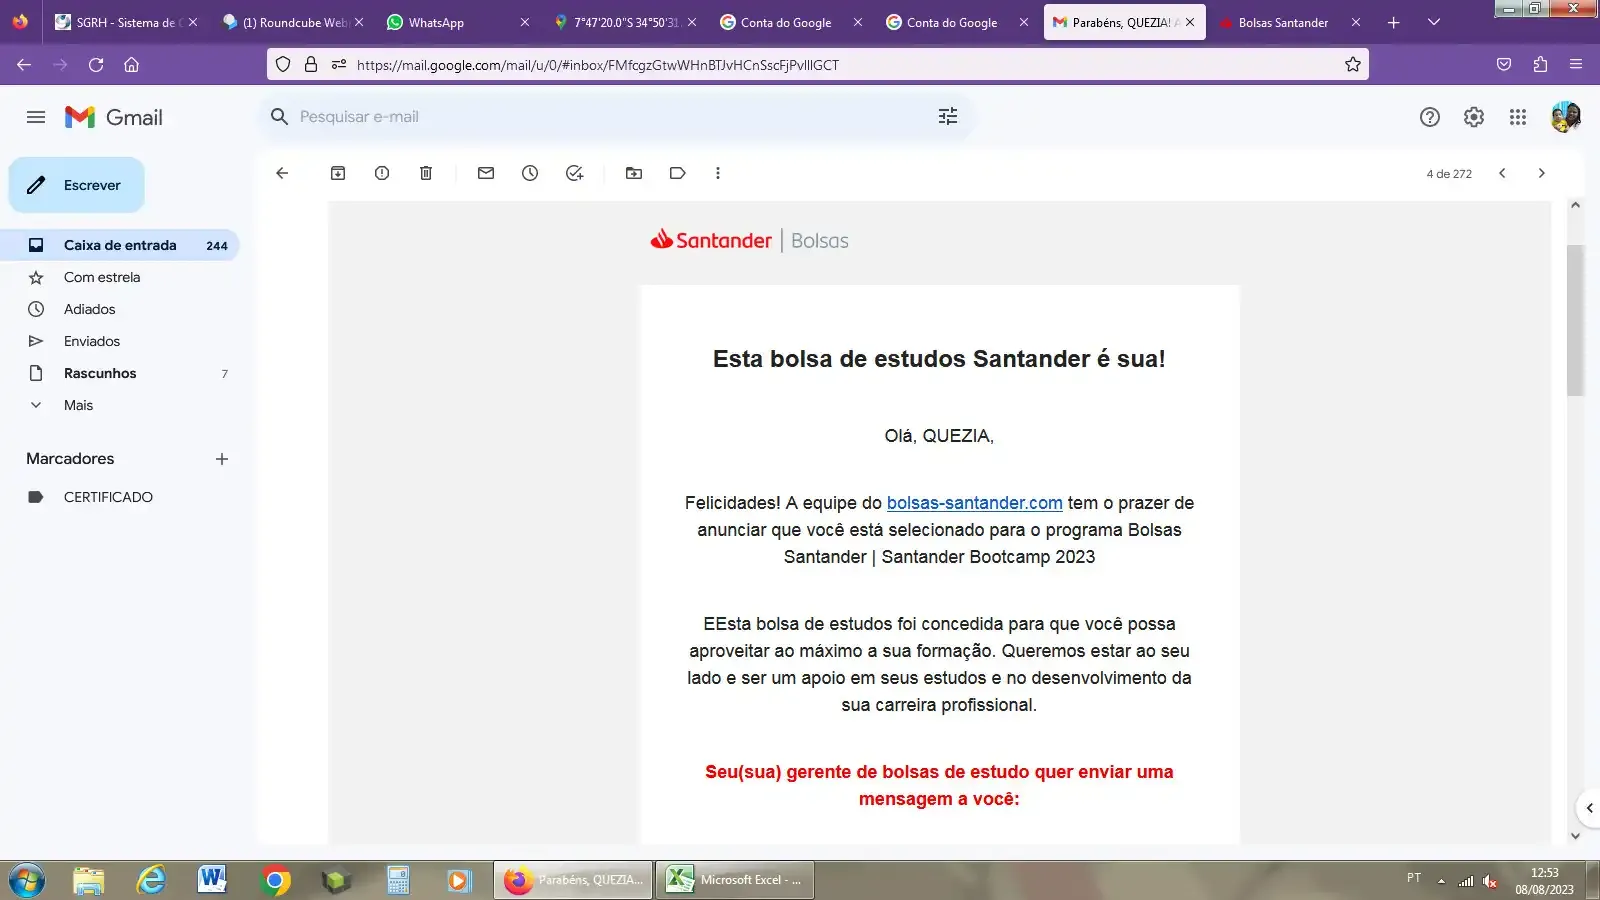
Task: Show hidden system tray icons
Action: [1441, 881]
